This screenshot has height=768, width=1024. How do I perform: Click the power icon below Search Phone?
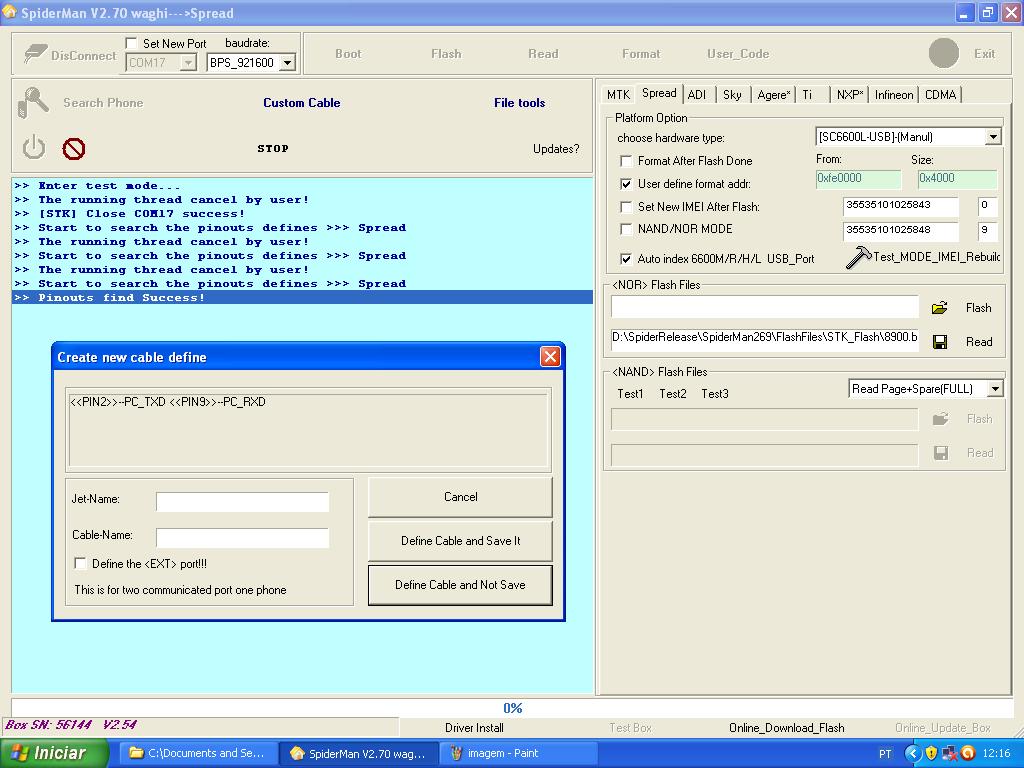[x=34, y=148]
